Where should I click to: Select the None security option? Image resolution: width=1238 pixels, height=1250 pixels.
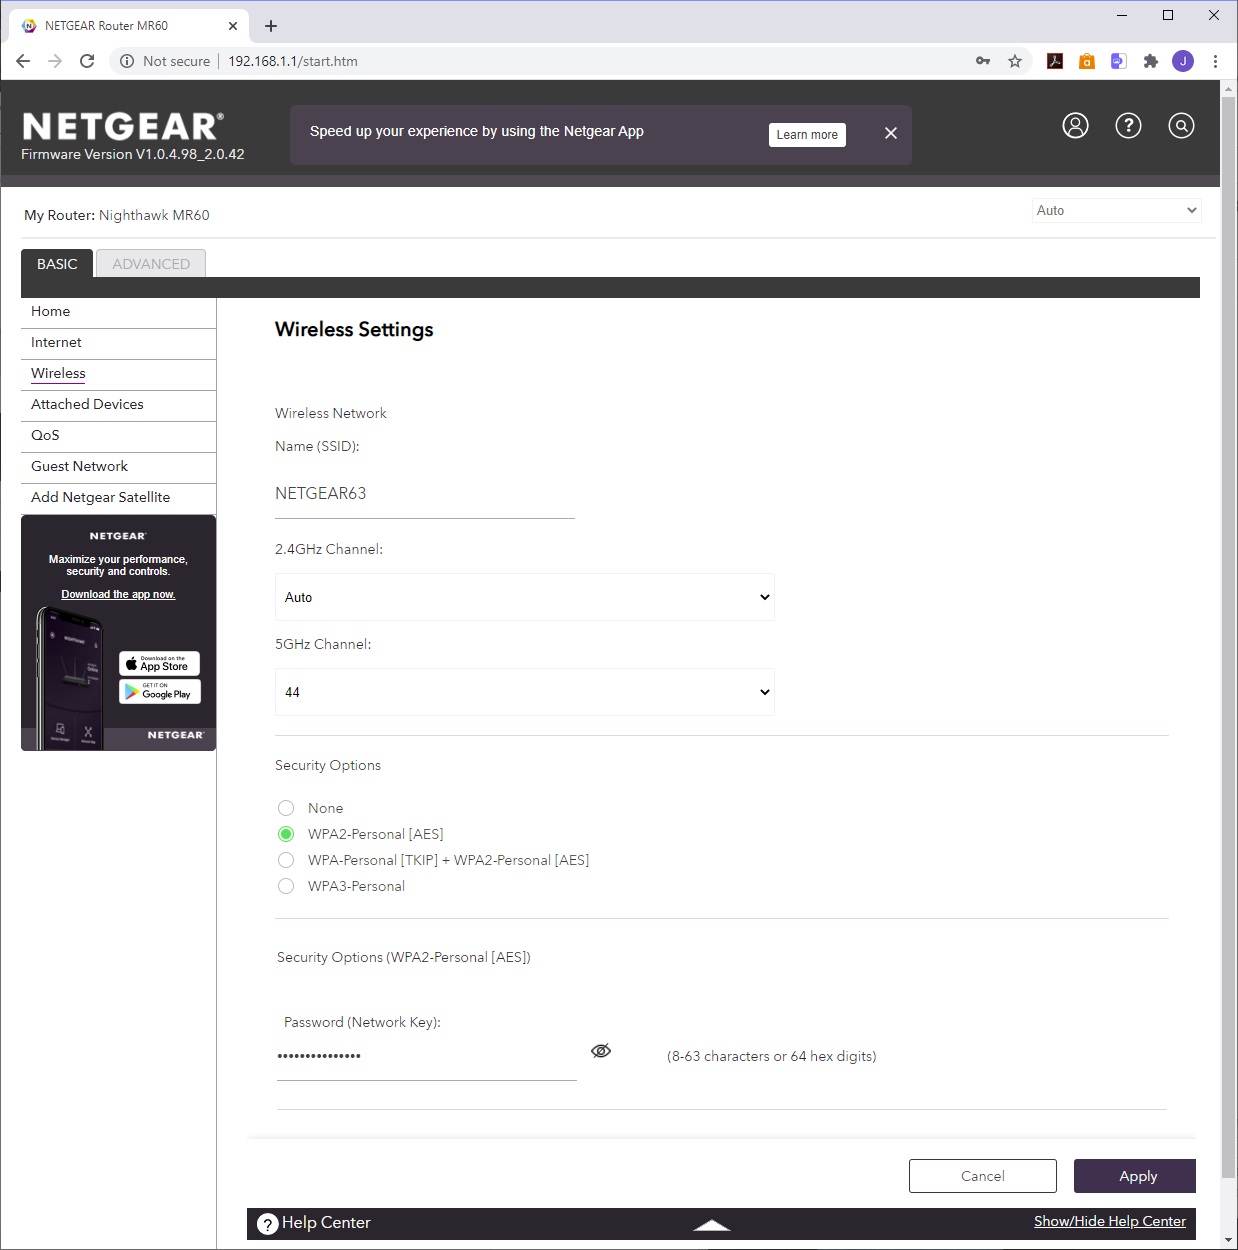coord(286,808)
